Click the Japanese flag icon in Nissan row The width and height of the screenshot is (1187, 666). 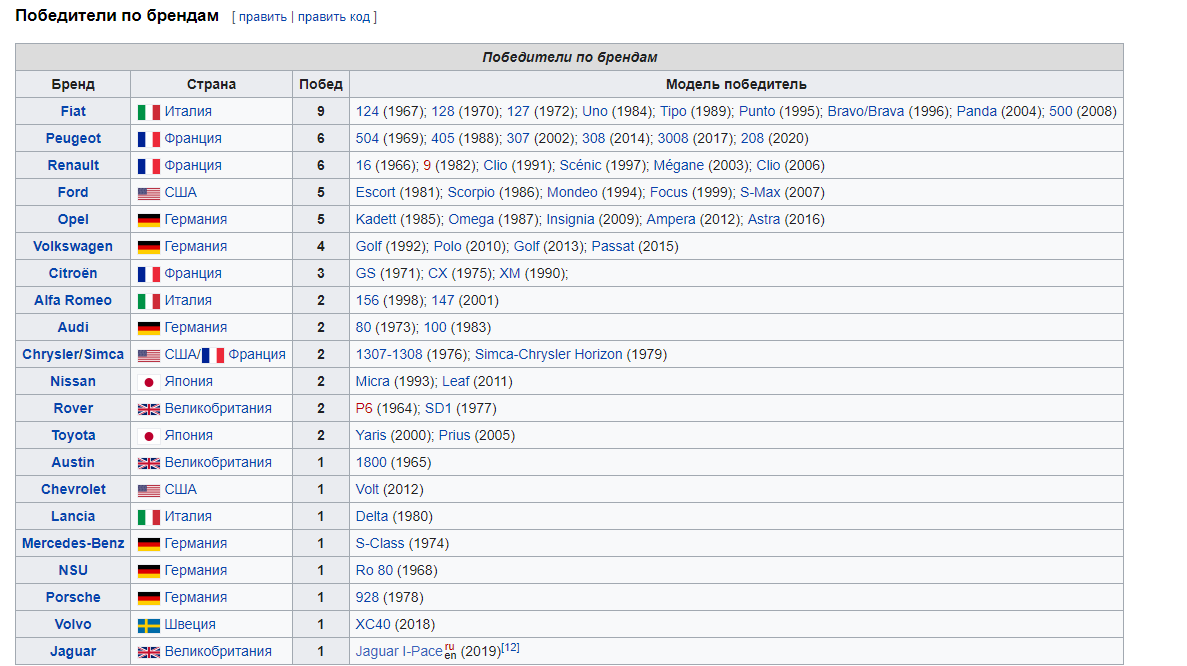click(x=148, y=382)
